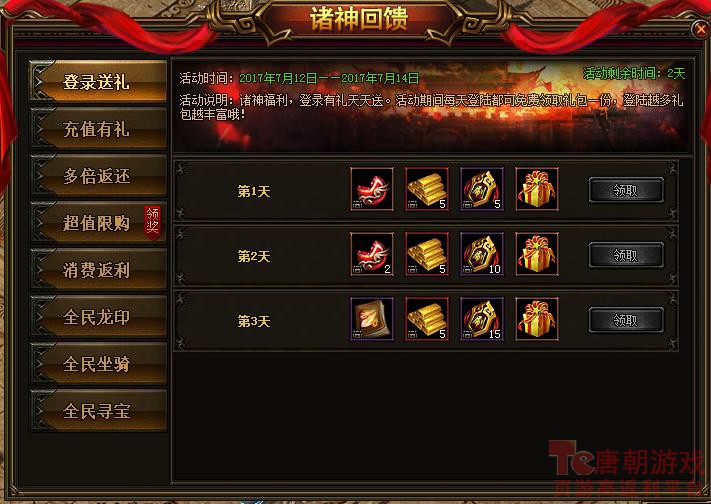Switch to the 充值有礼 tab
The height and width of the screenshot is (504, 711).
[x=98, y=129]
